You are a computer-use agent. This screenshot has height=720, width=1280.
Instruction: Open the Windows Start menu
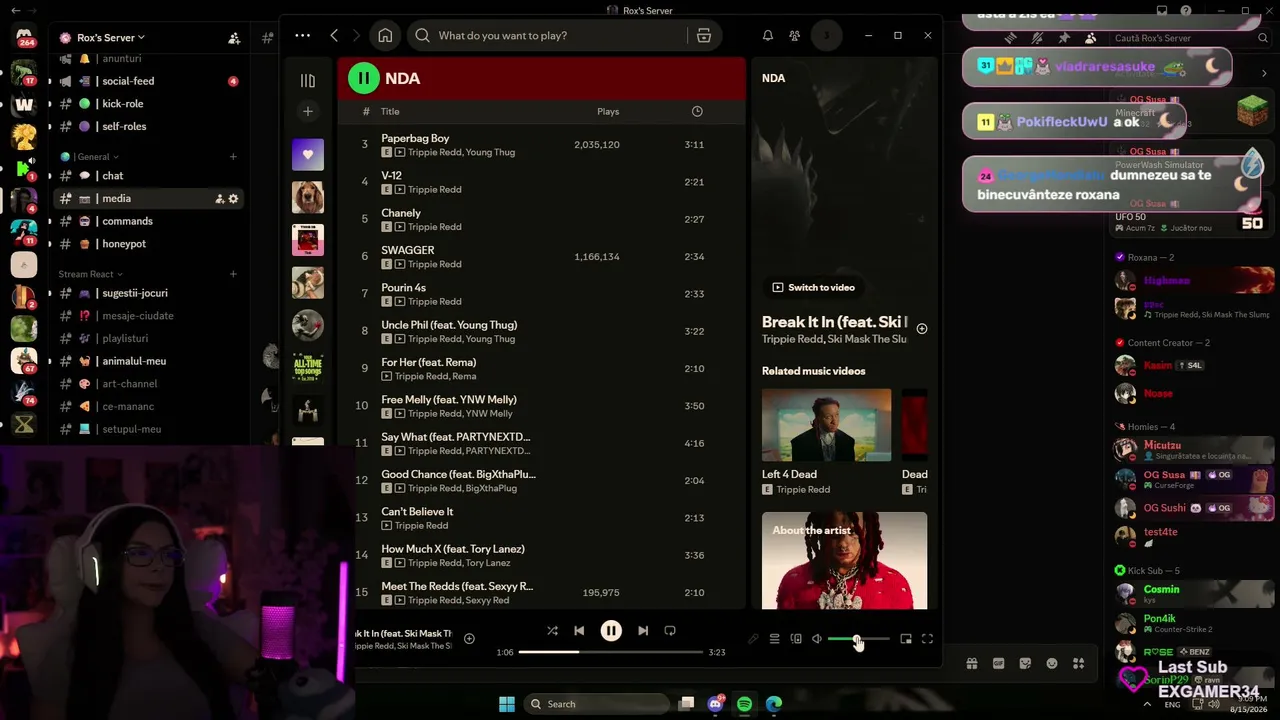pyautogui.click(x=507, y=704)
